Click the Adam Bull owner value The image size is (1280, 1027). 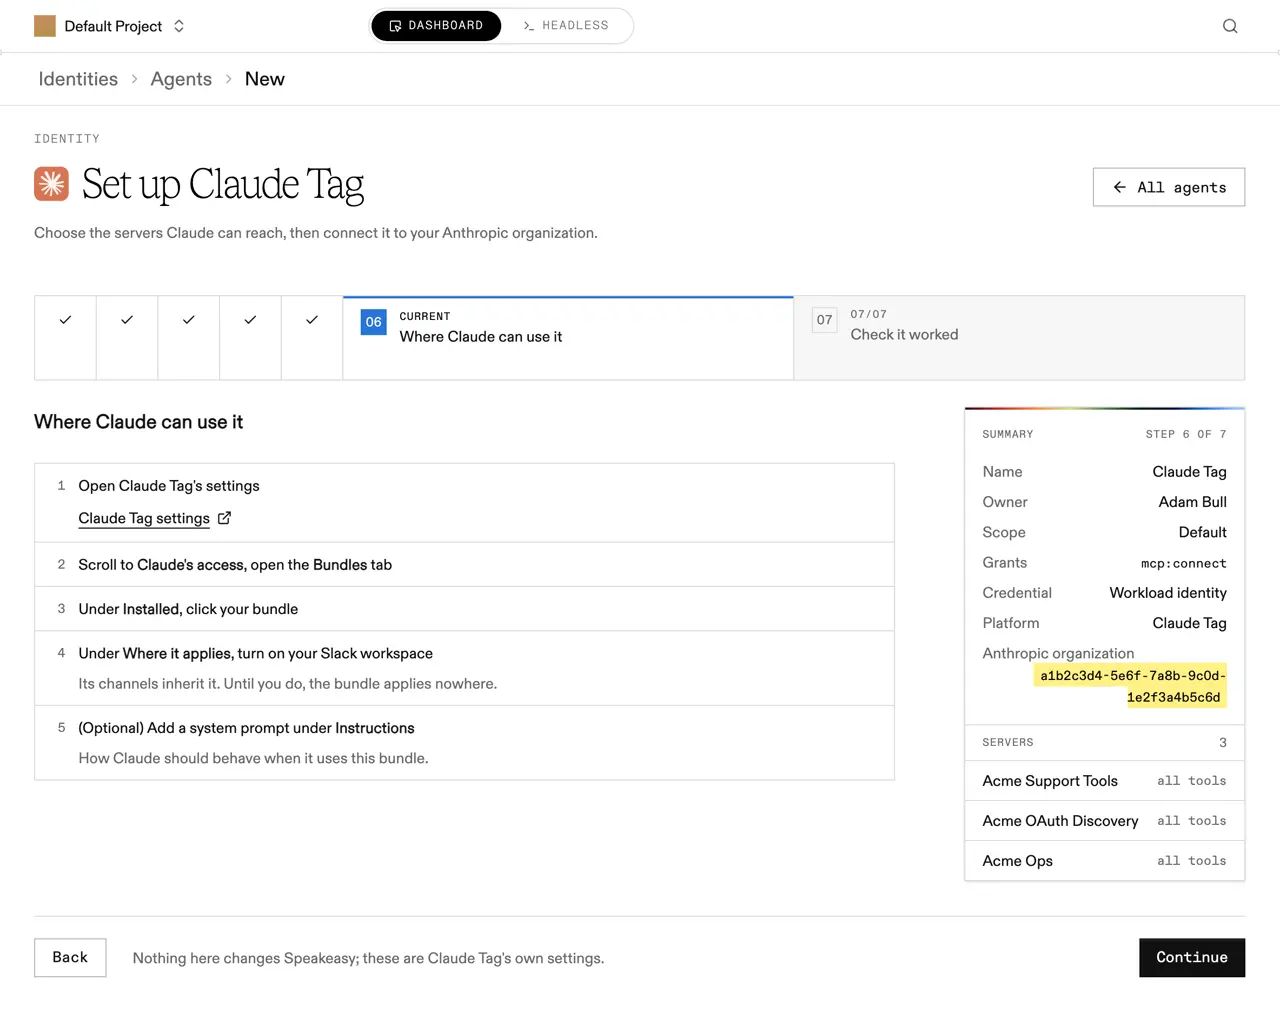pyautogui.click(x=1192, y=502)
